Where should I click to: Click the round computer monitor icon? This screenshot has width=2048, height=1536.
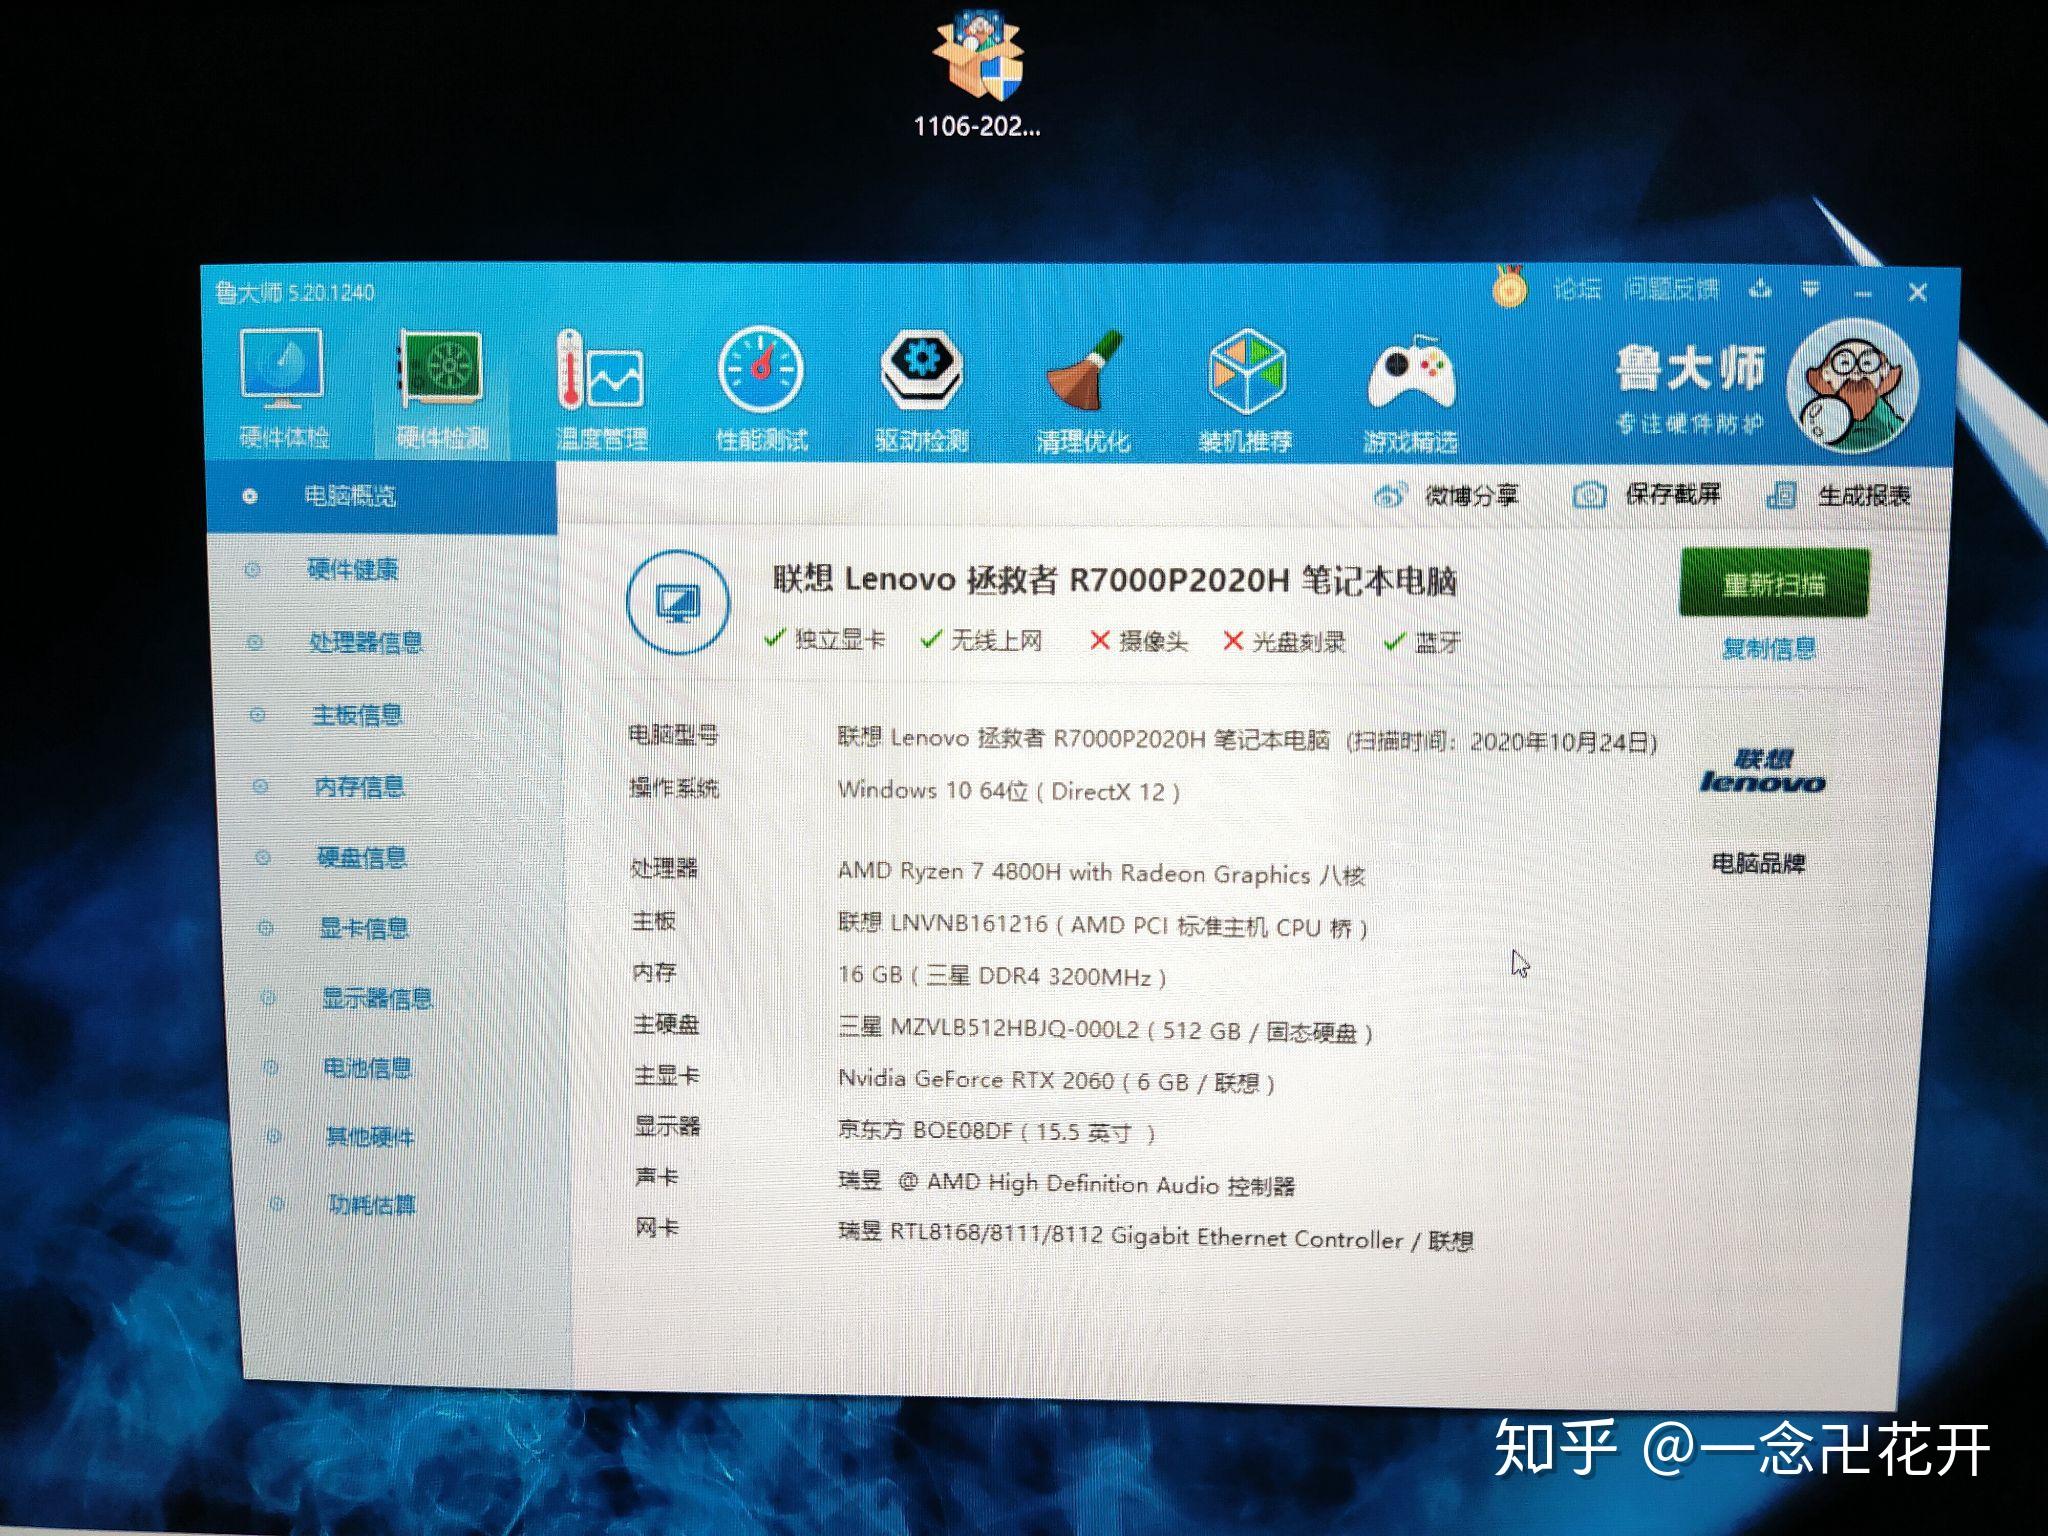pos(678,603)
